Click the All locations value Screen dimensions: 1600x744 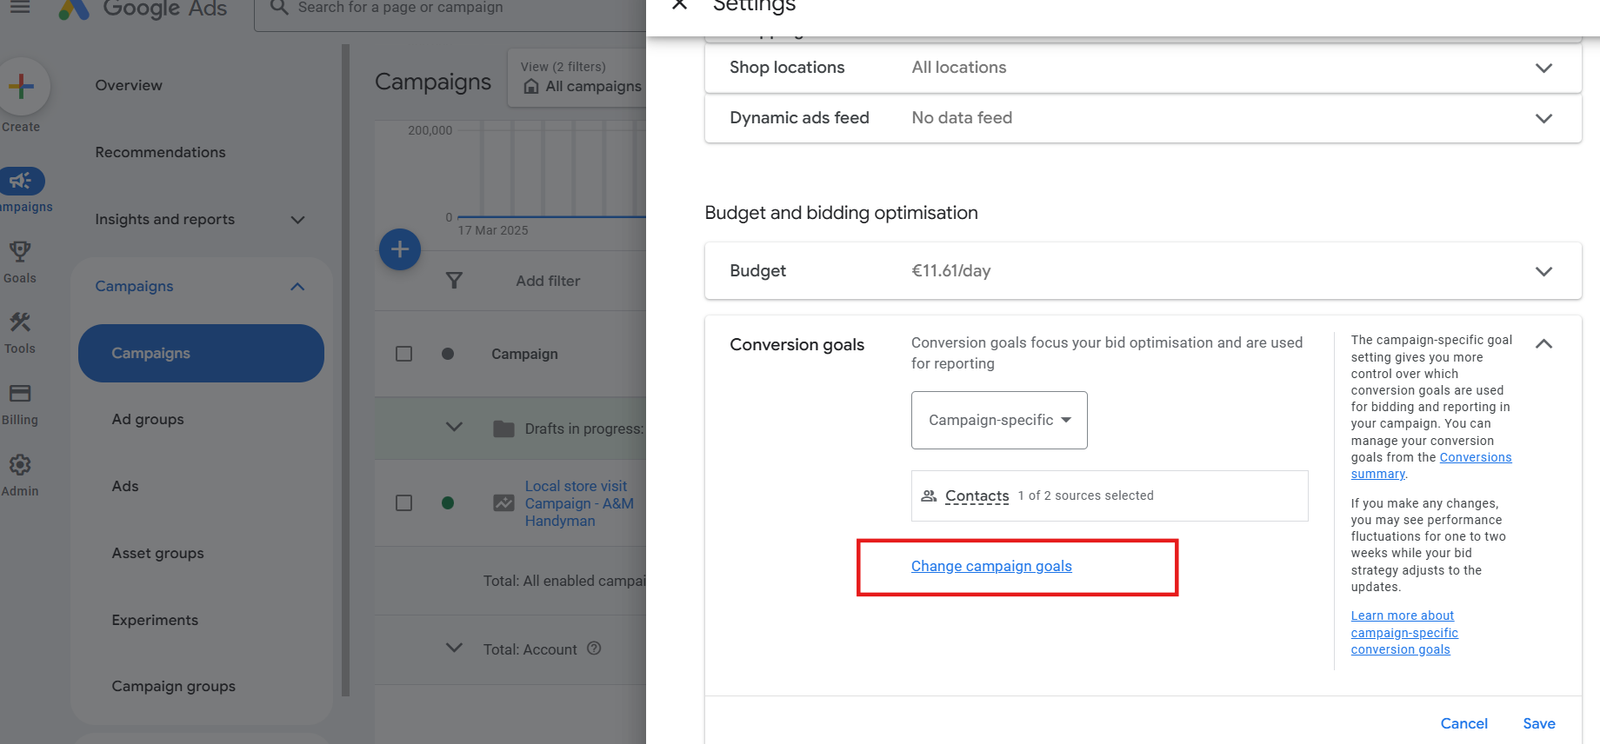point(959,68)
